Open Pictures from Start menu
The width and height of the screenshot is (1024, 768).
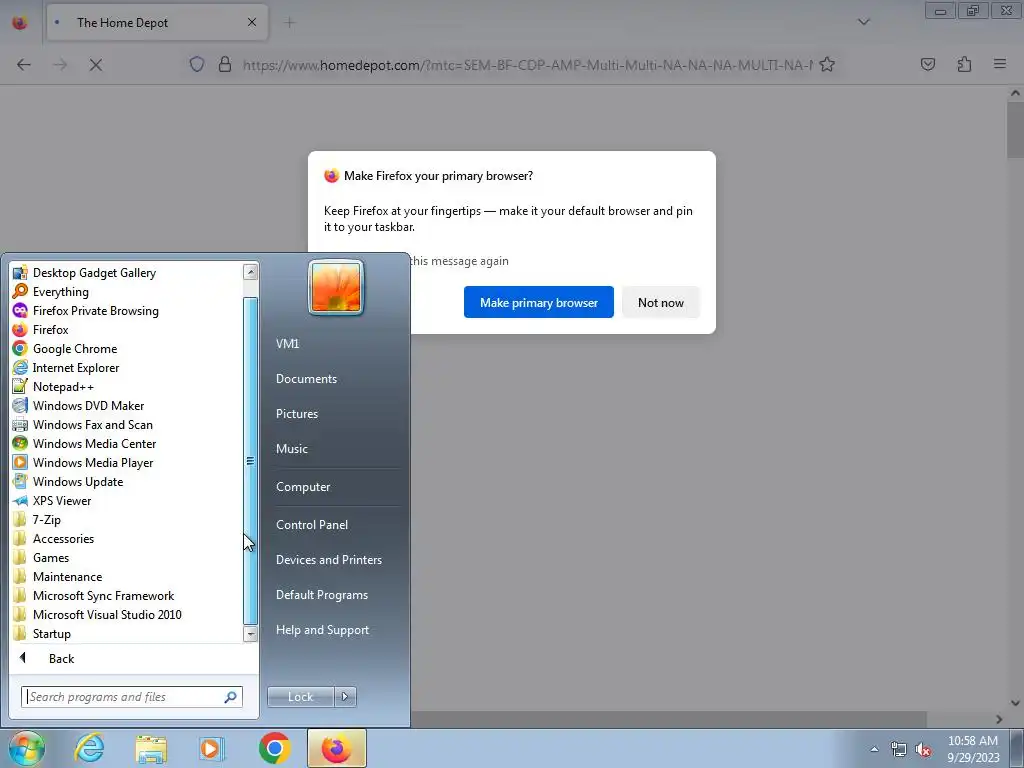point(297,414)
